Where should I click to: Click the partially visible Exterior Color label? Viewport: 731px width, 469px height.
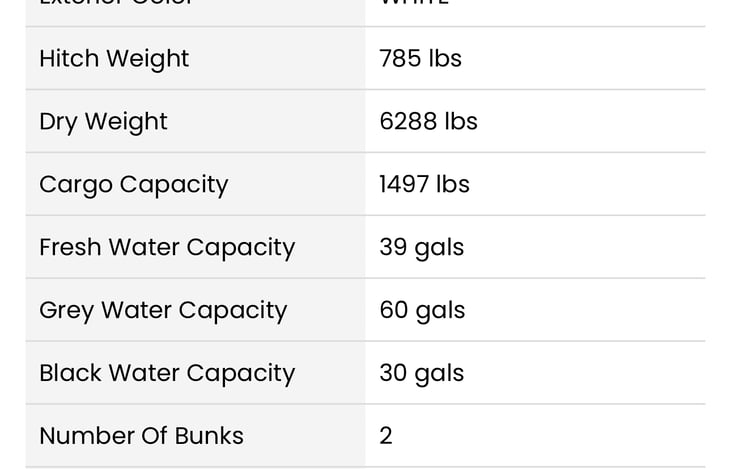tap(116, 4)
